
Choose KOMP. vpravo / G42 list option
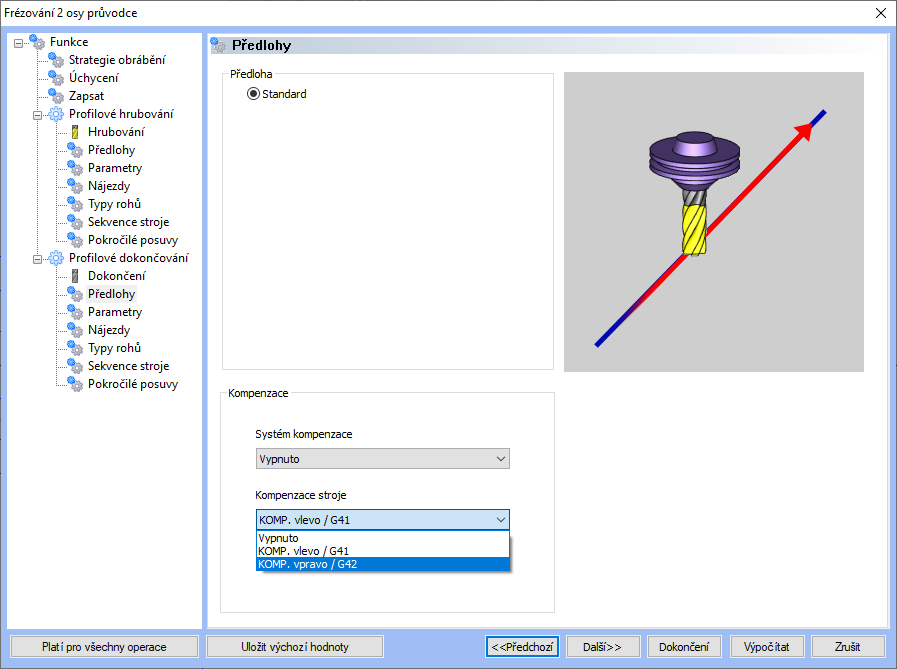[383, 564]
